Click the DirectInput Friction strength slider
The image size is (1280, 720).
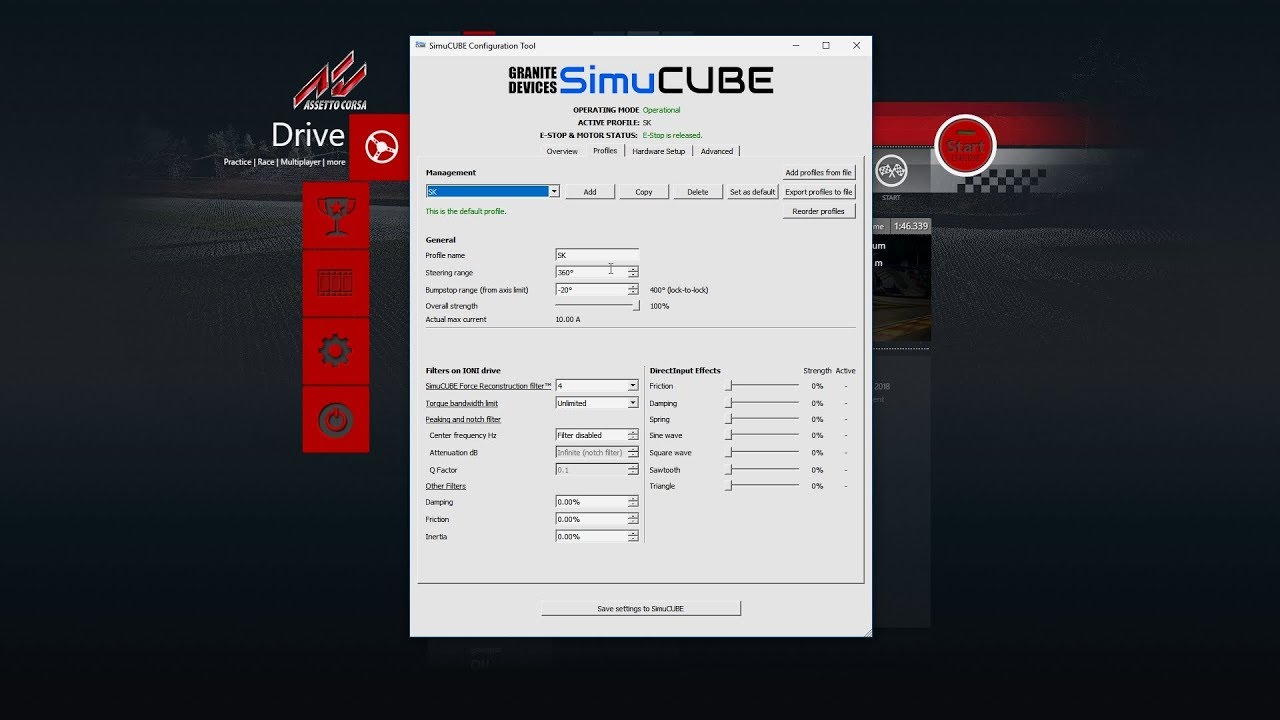point(763,385)
